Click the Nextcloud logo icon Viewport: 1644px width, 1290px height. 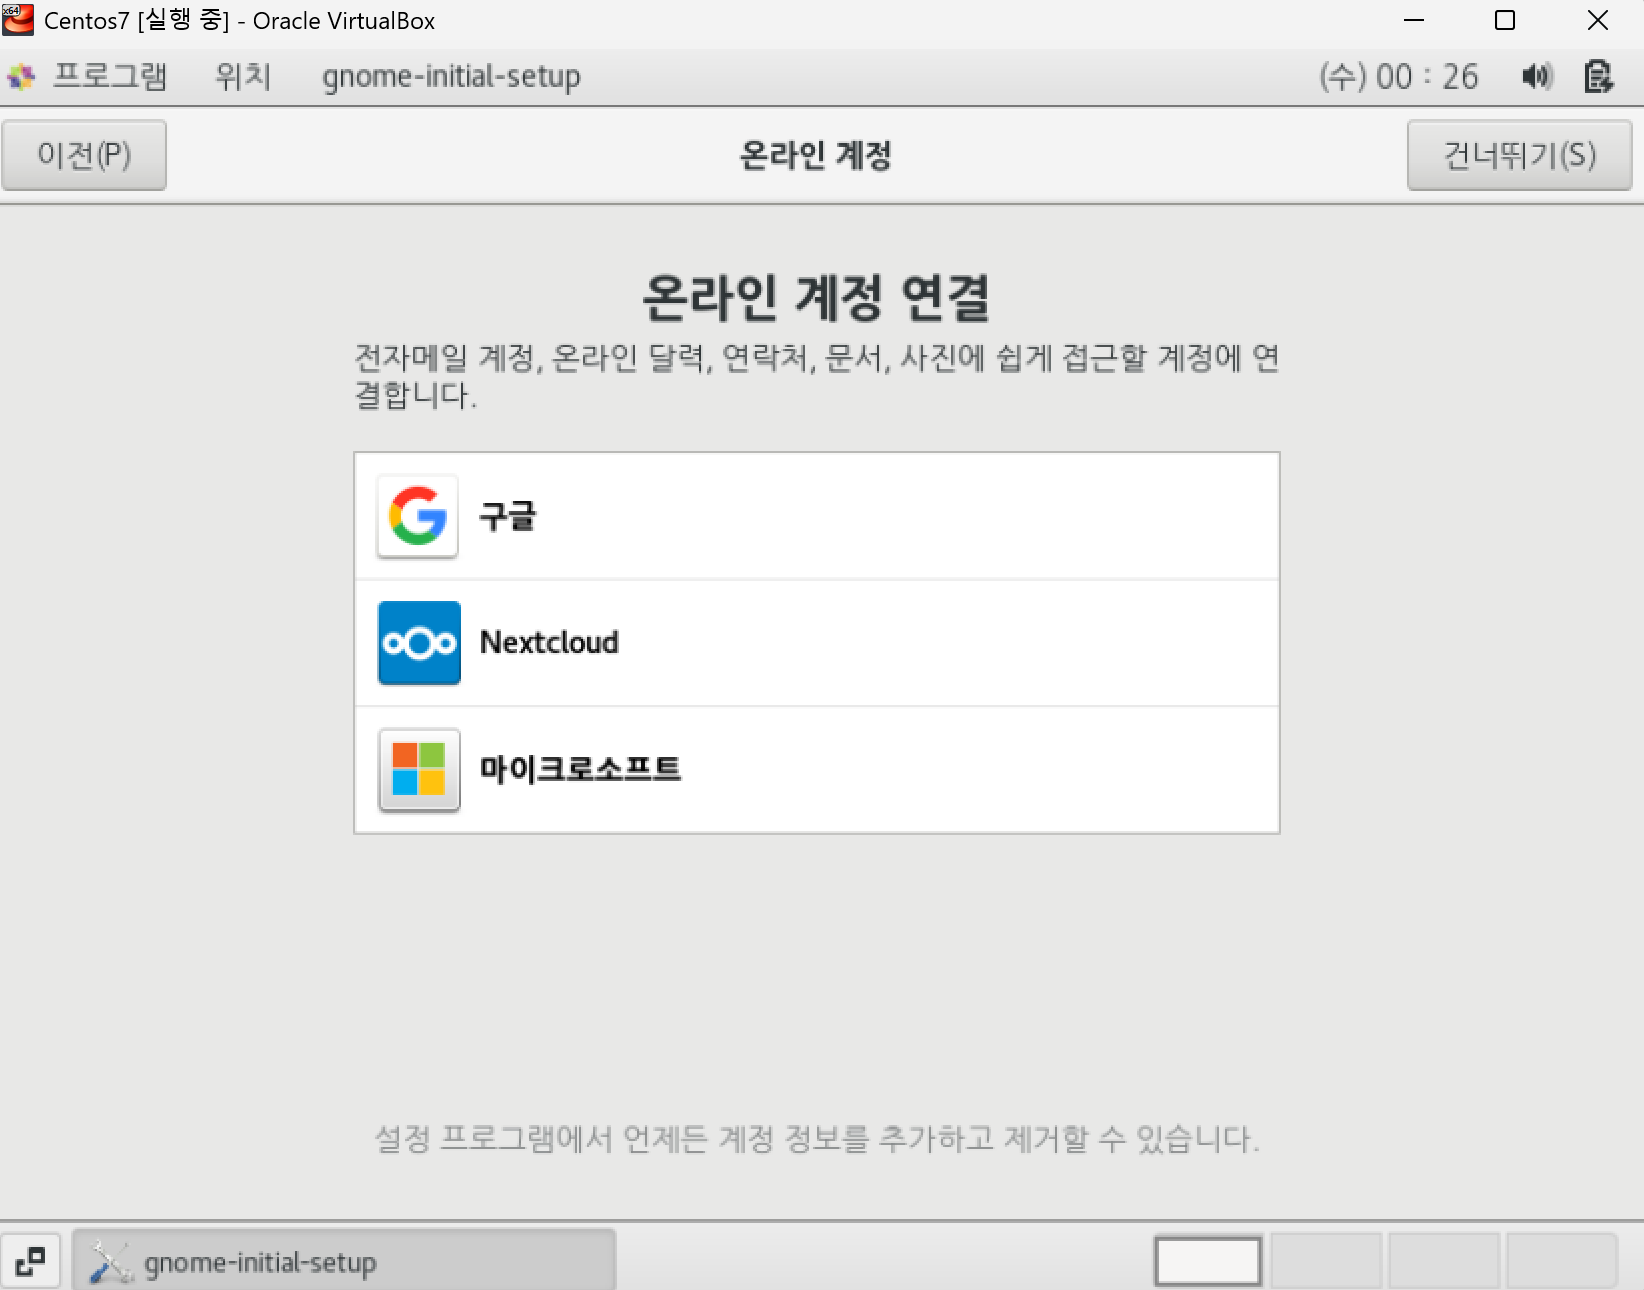(x=419, y=643)
